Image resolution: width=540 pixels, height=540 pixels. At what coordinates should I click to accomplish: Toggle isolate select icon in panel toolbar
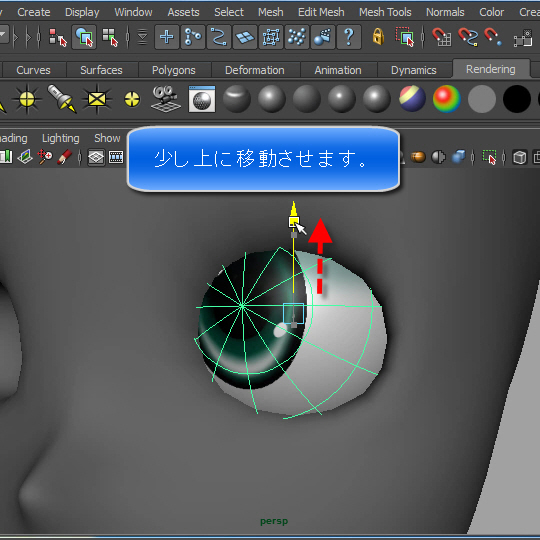point(489,157)
